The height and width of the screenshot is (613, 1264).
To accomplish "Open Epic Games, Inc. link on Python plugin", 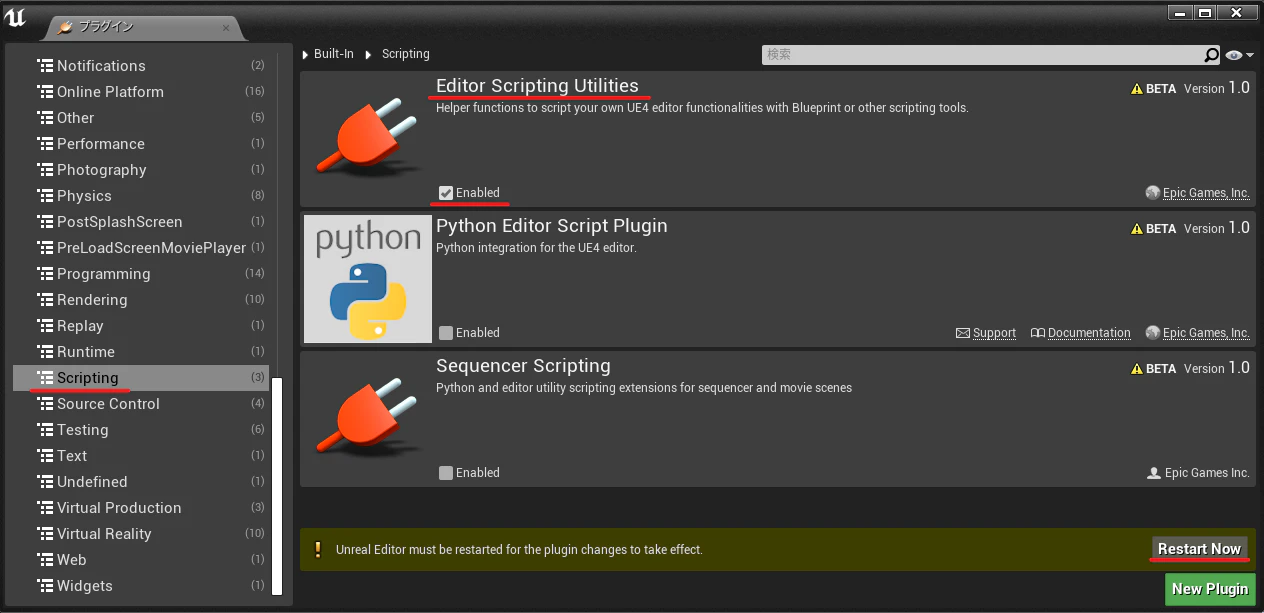I will click(1206, 333).
